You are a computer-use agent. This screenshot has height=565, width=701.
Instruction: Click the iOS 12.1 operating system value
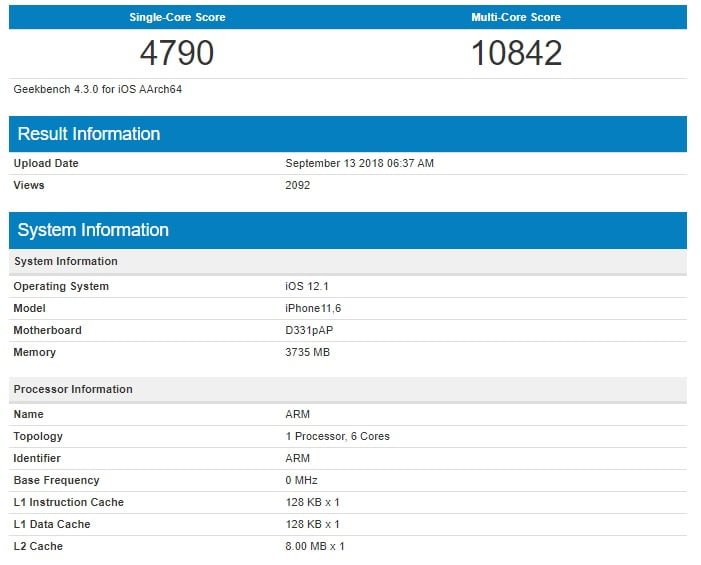pyautogui.click(x=307, y=286)
